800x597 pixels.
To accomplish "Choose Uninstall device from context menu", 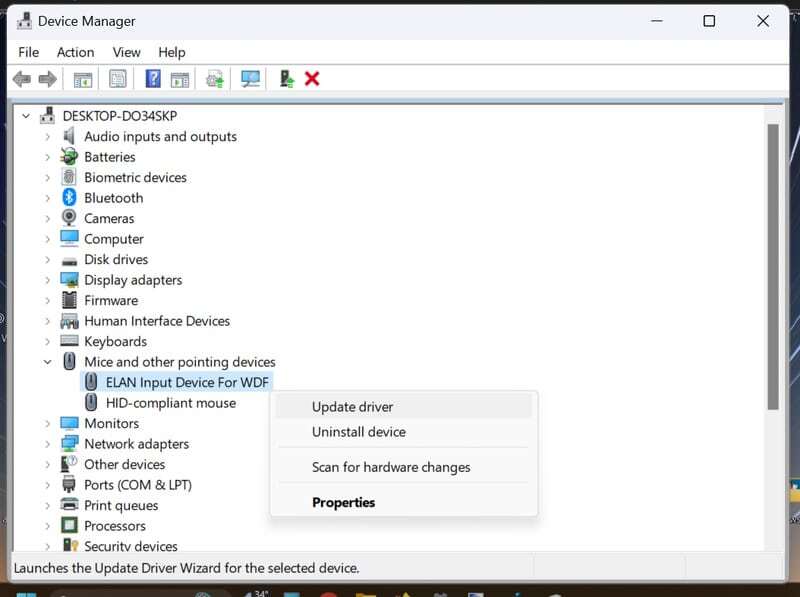I will point(404,432).
